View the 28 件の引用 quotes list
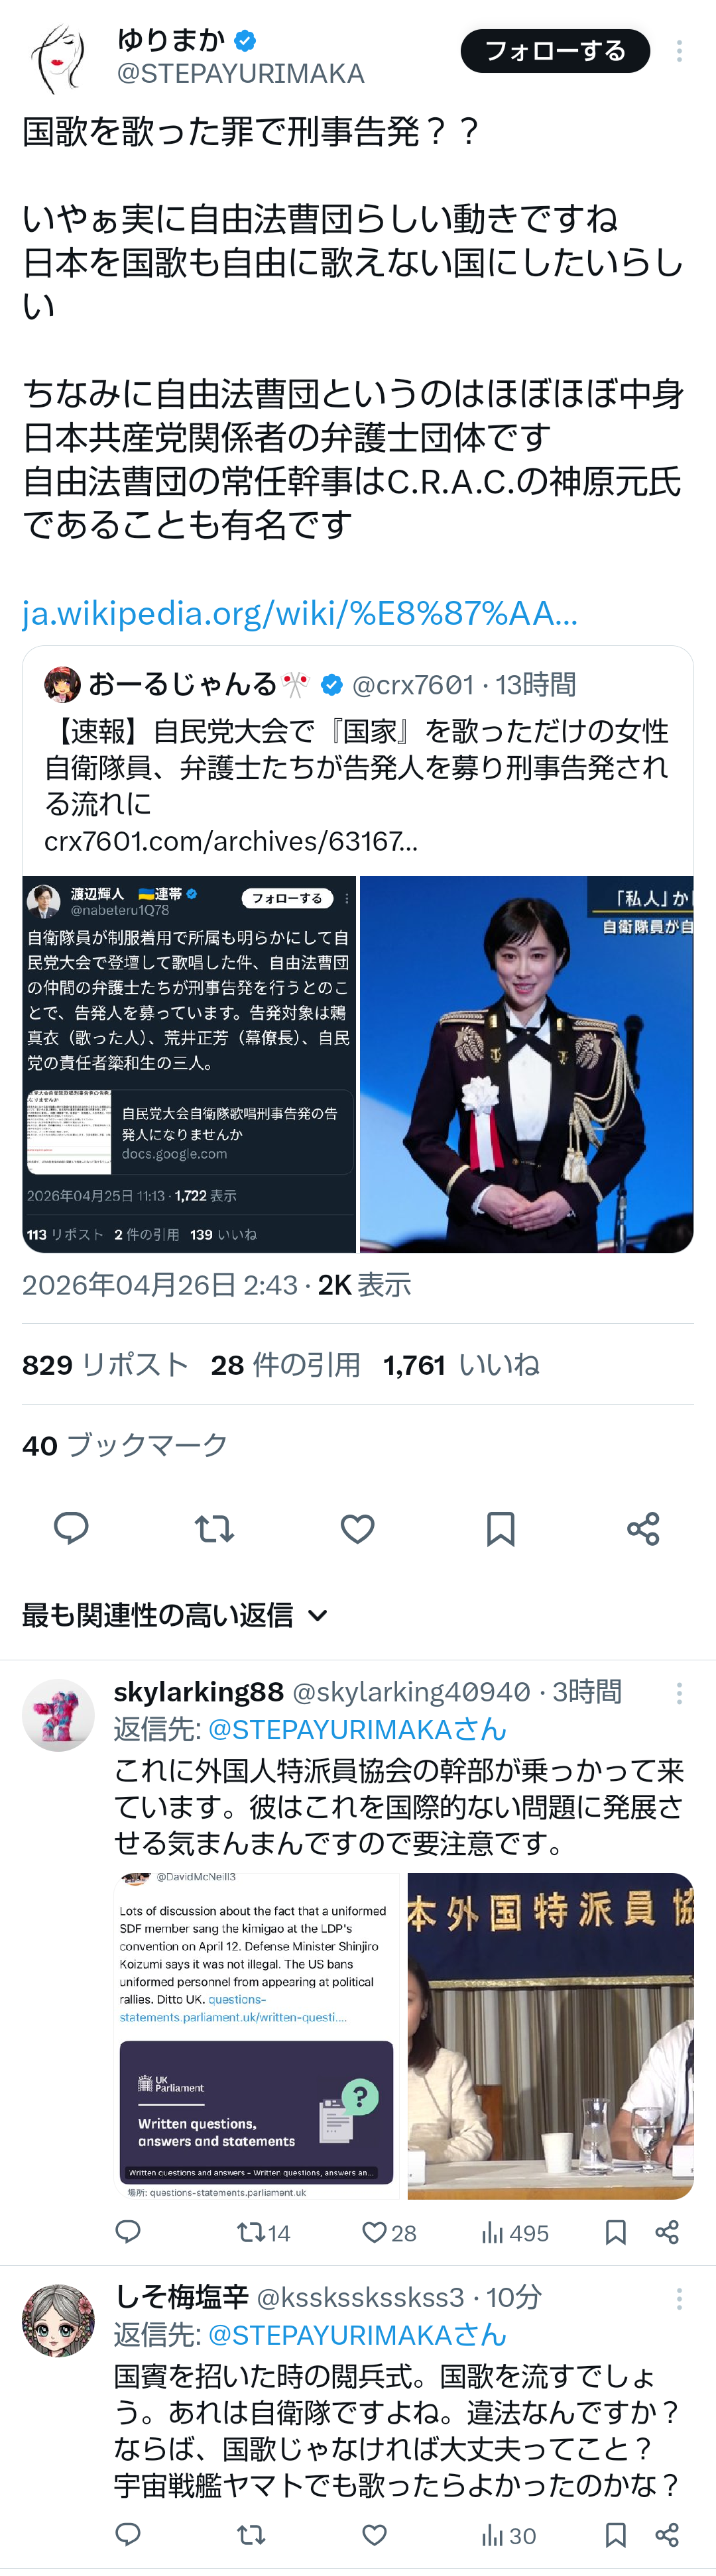The height and width of the screenshot is (2576, 716). coord(285,1364)
